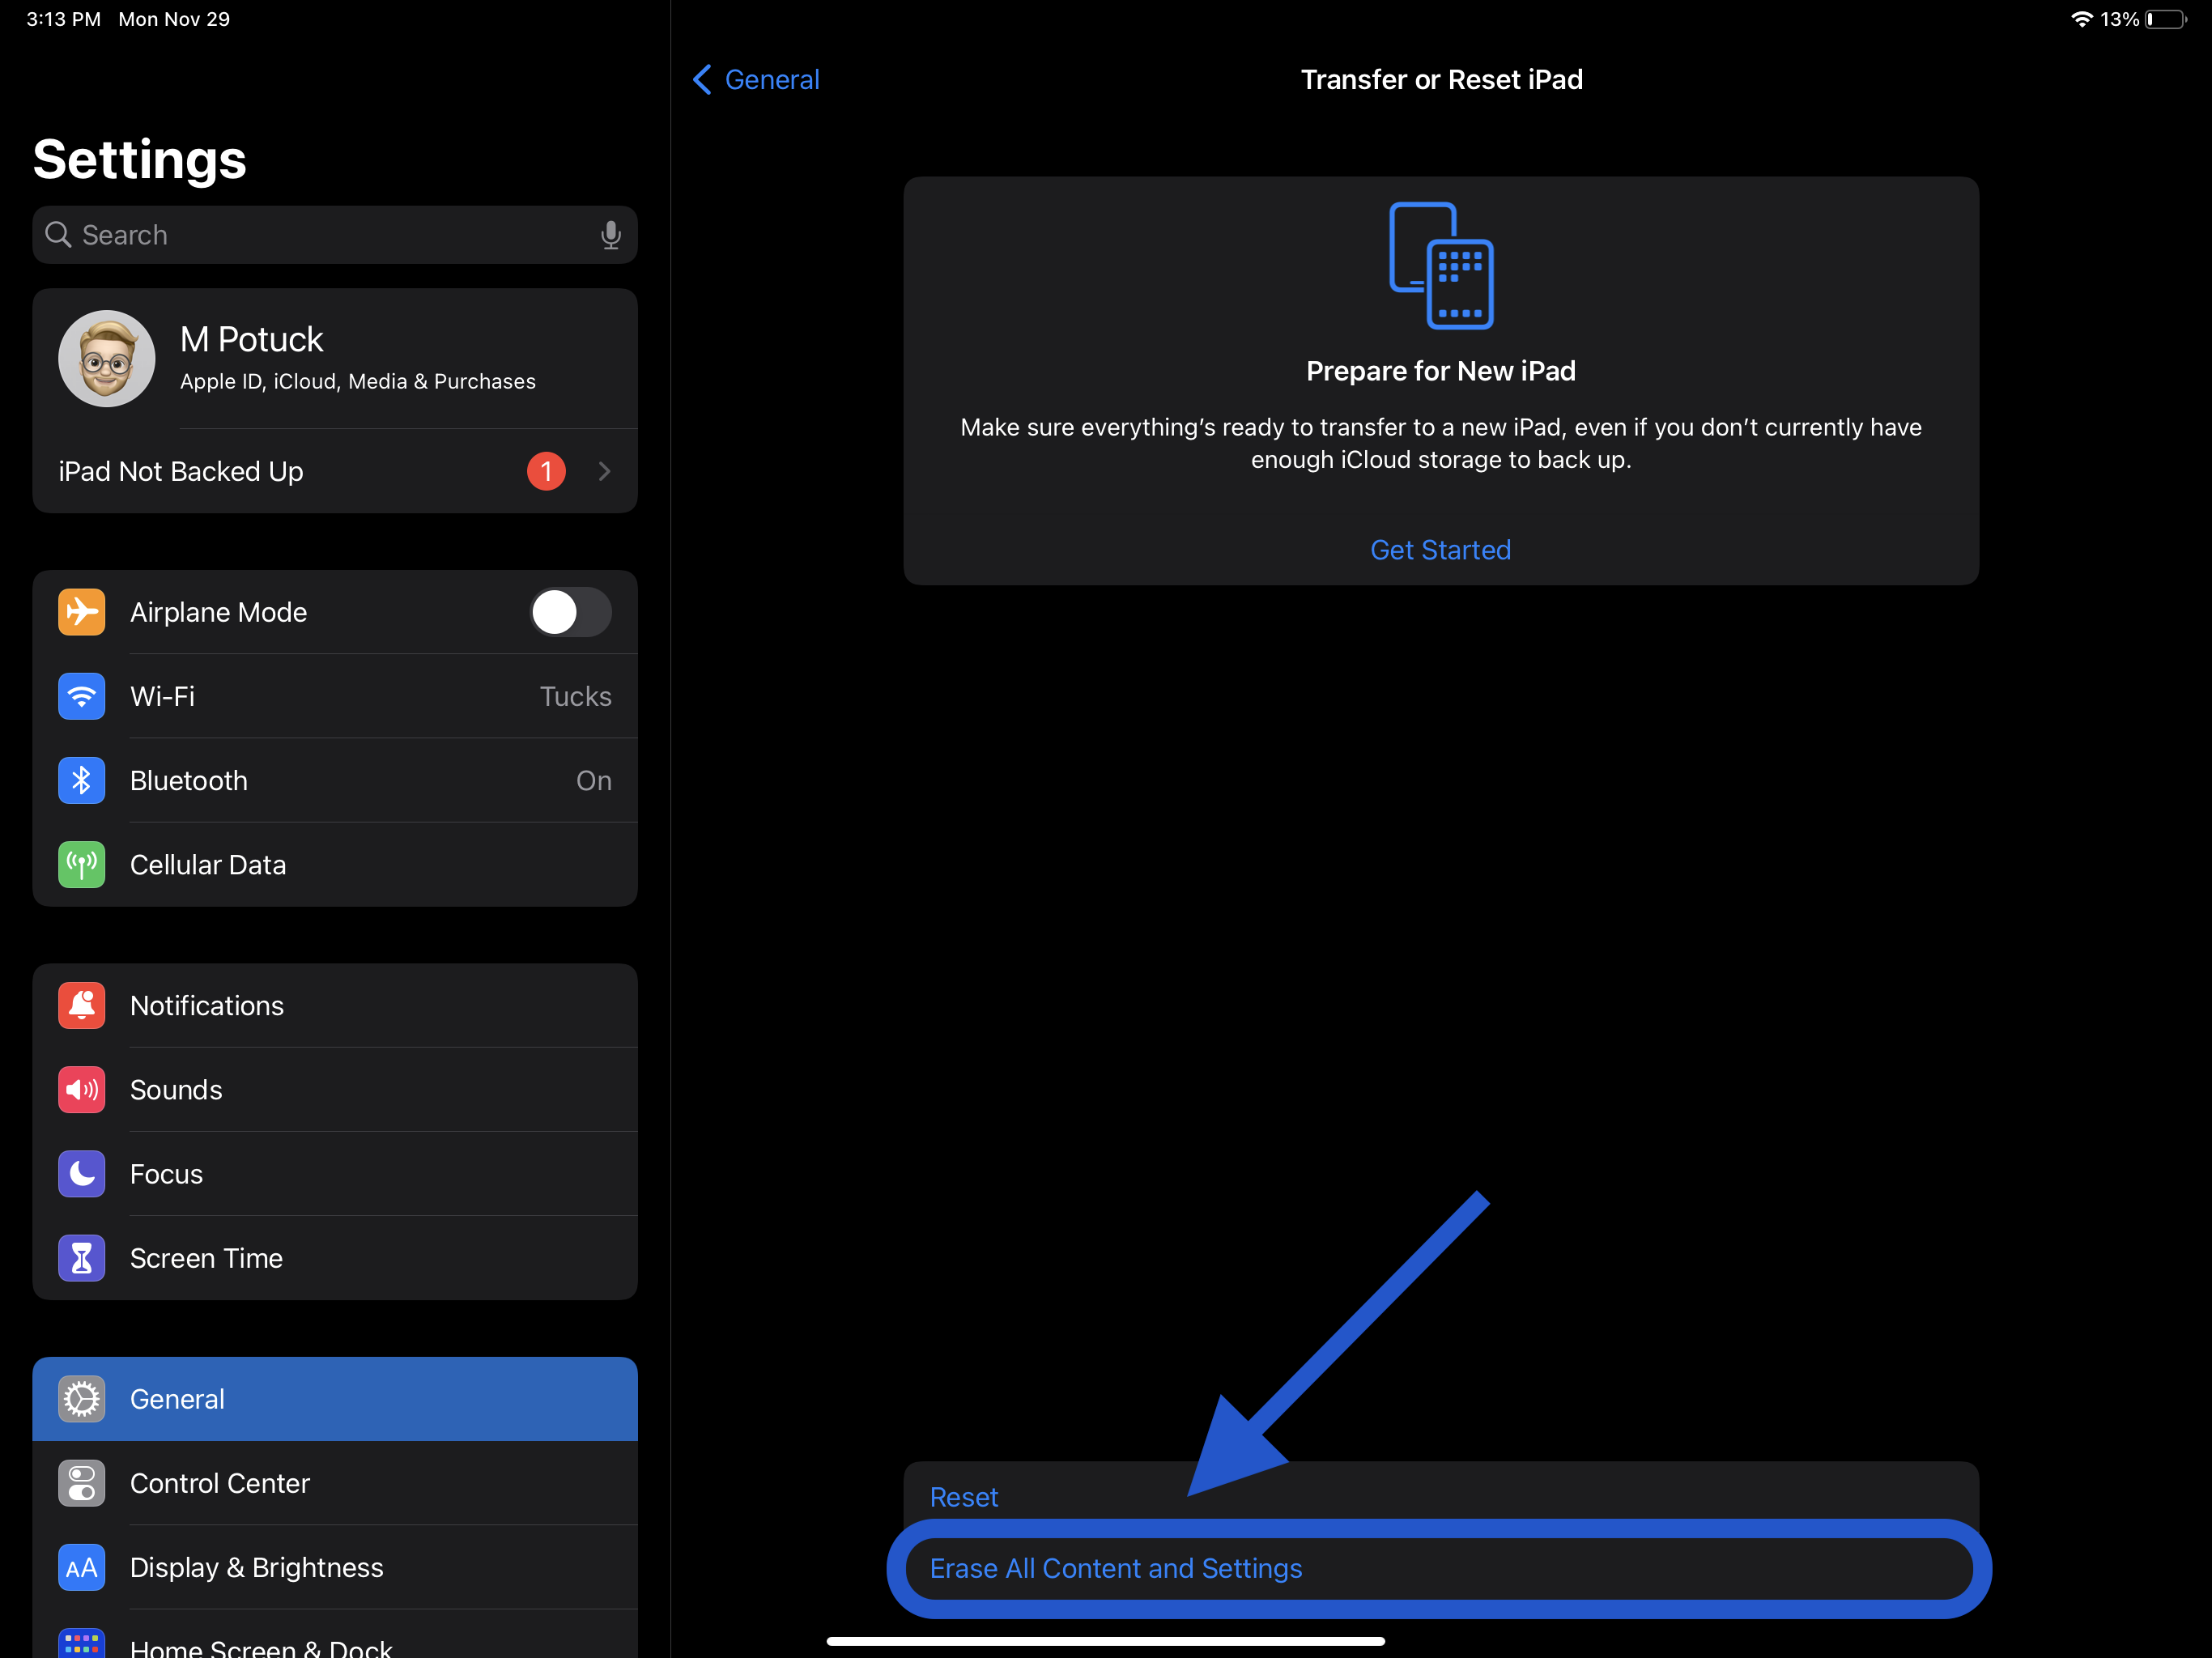Screen dimensions: 2212x1658
Task: Tap the Airplane Mode icon
Action: (83, 611)
